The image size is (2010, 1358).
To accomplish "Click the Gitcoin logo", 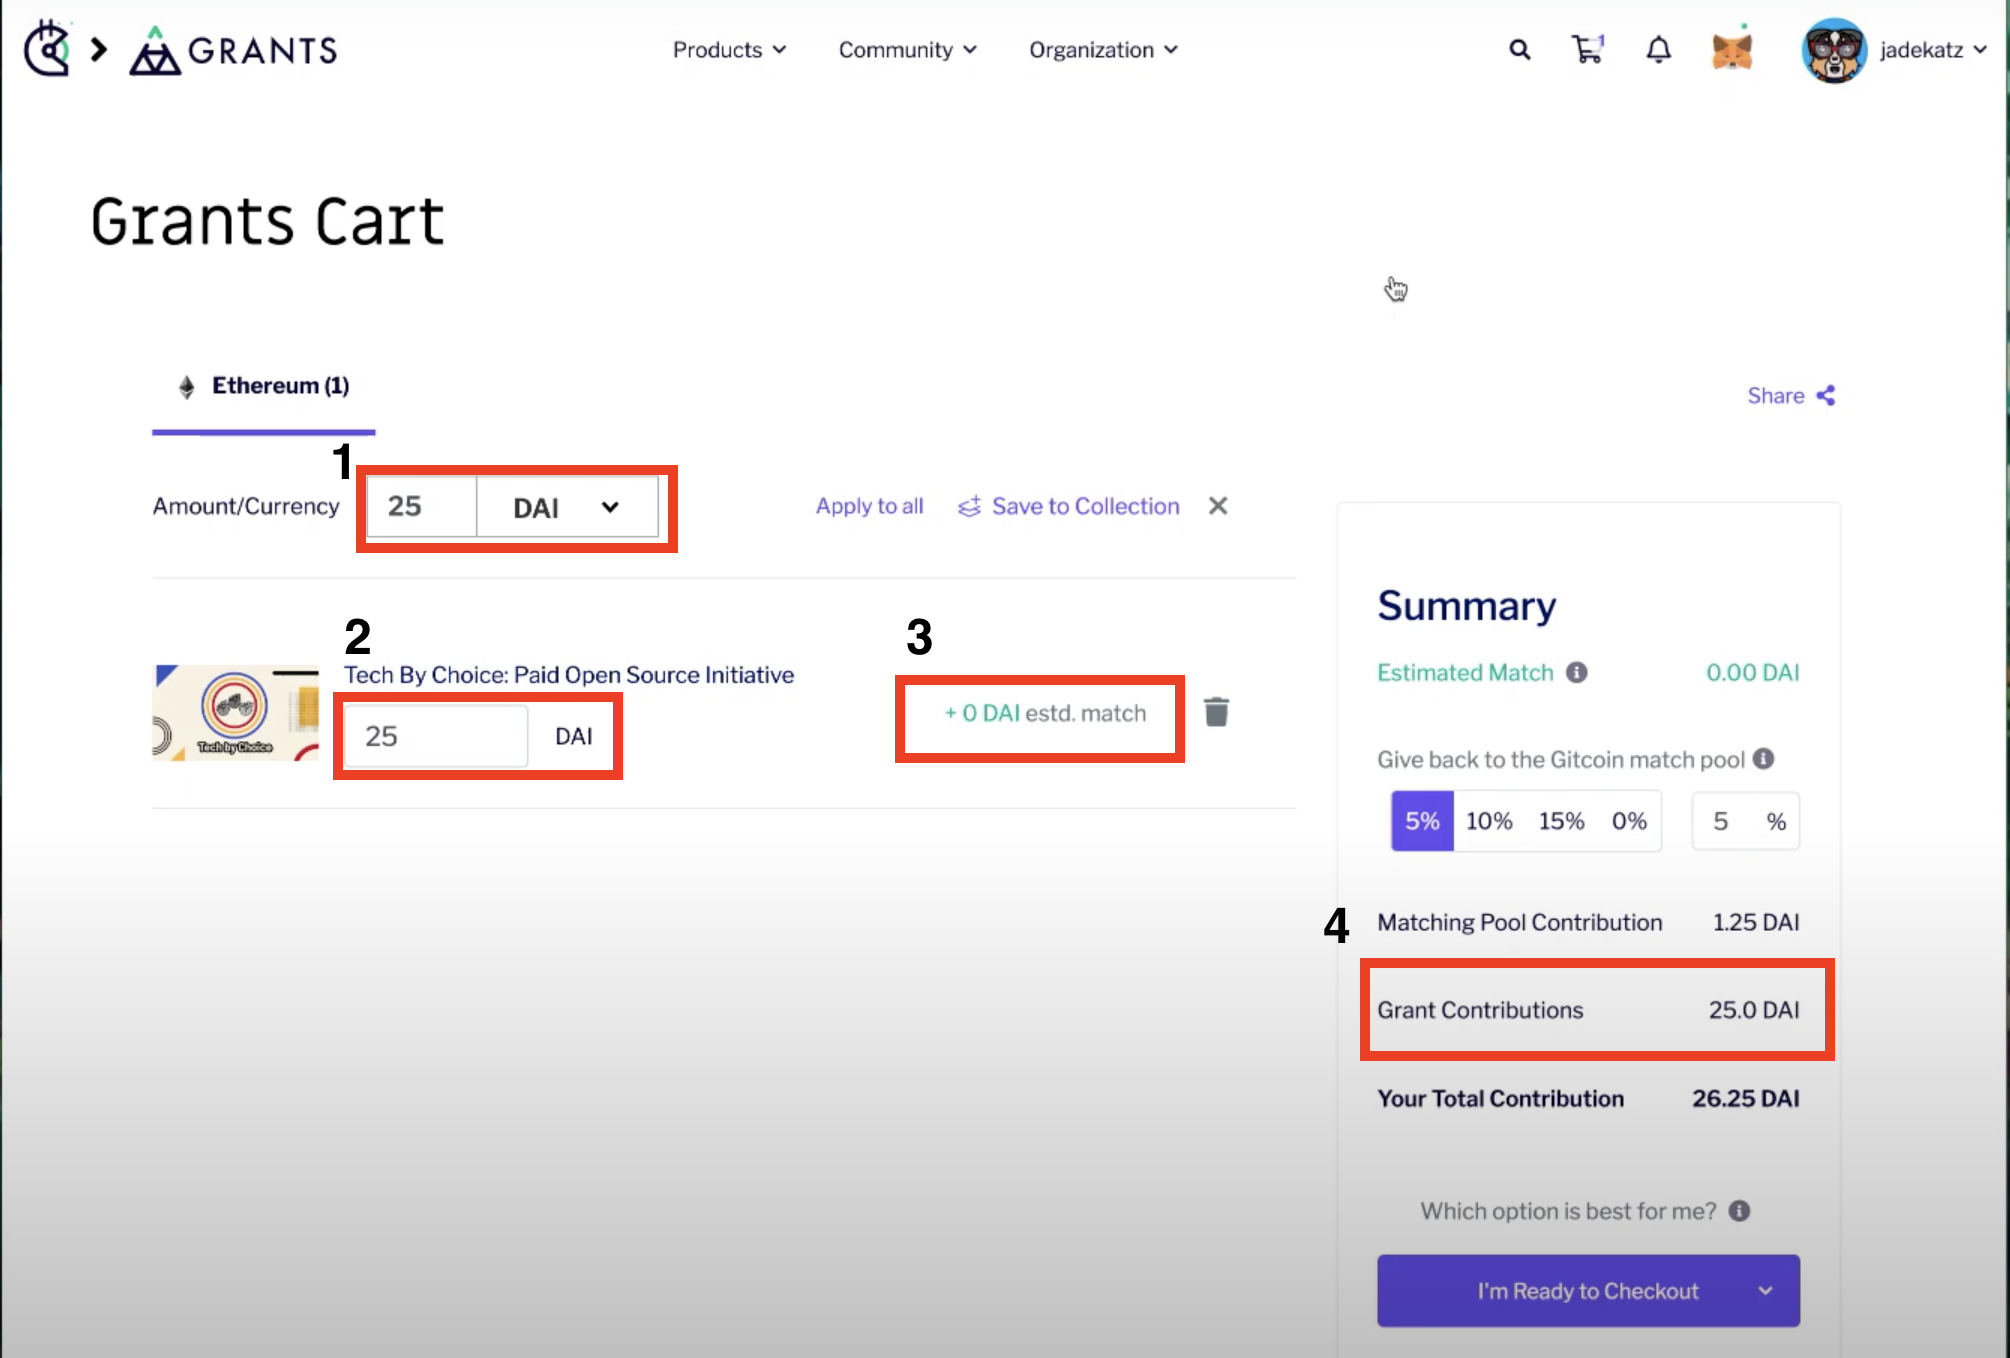I will coord(46,48).
